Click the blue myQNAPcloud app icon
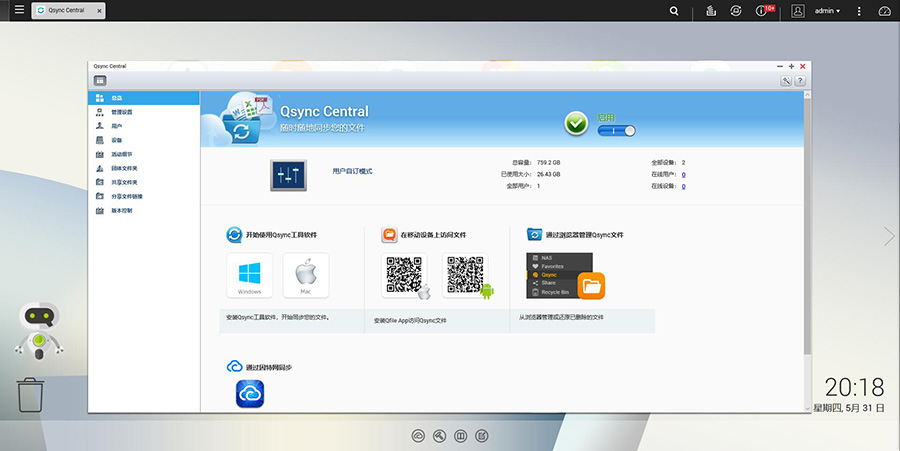900x451 pixels. [249, 394]
